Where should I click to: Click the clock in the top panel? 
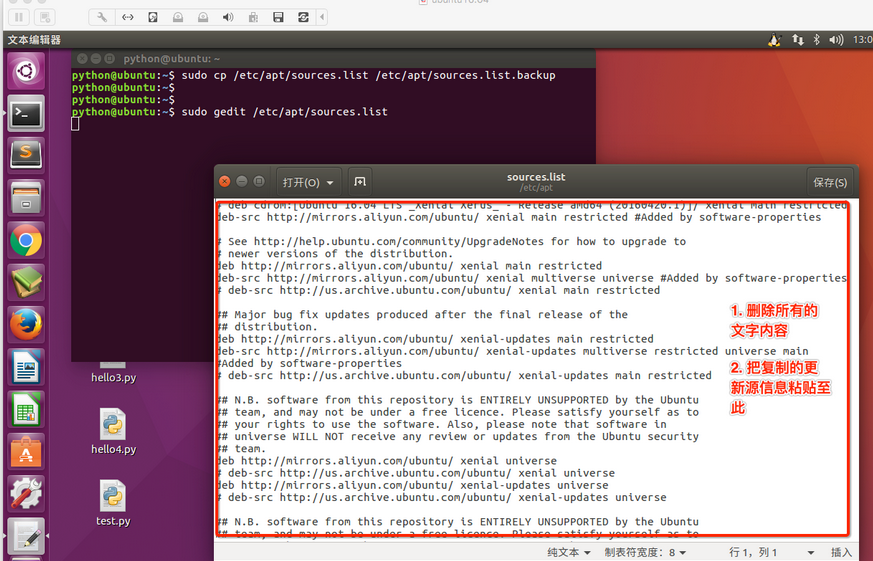point(862,40)
